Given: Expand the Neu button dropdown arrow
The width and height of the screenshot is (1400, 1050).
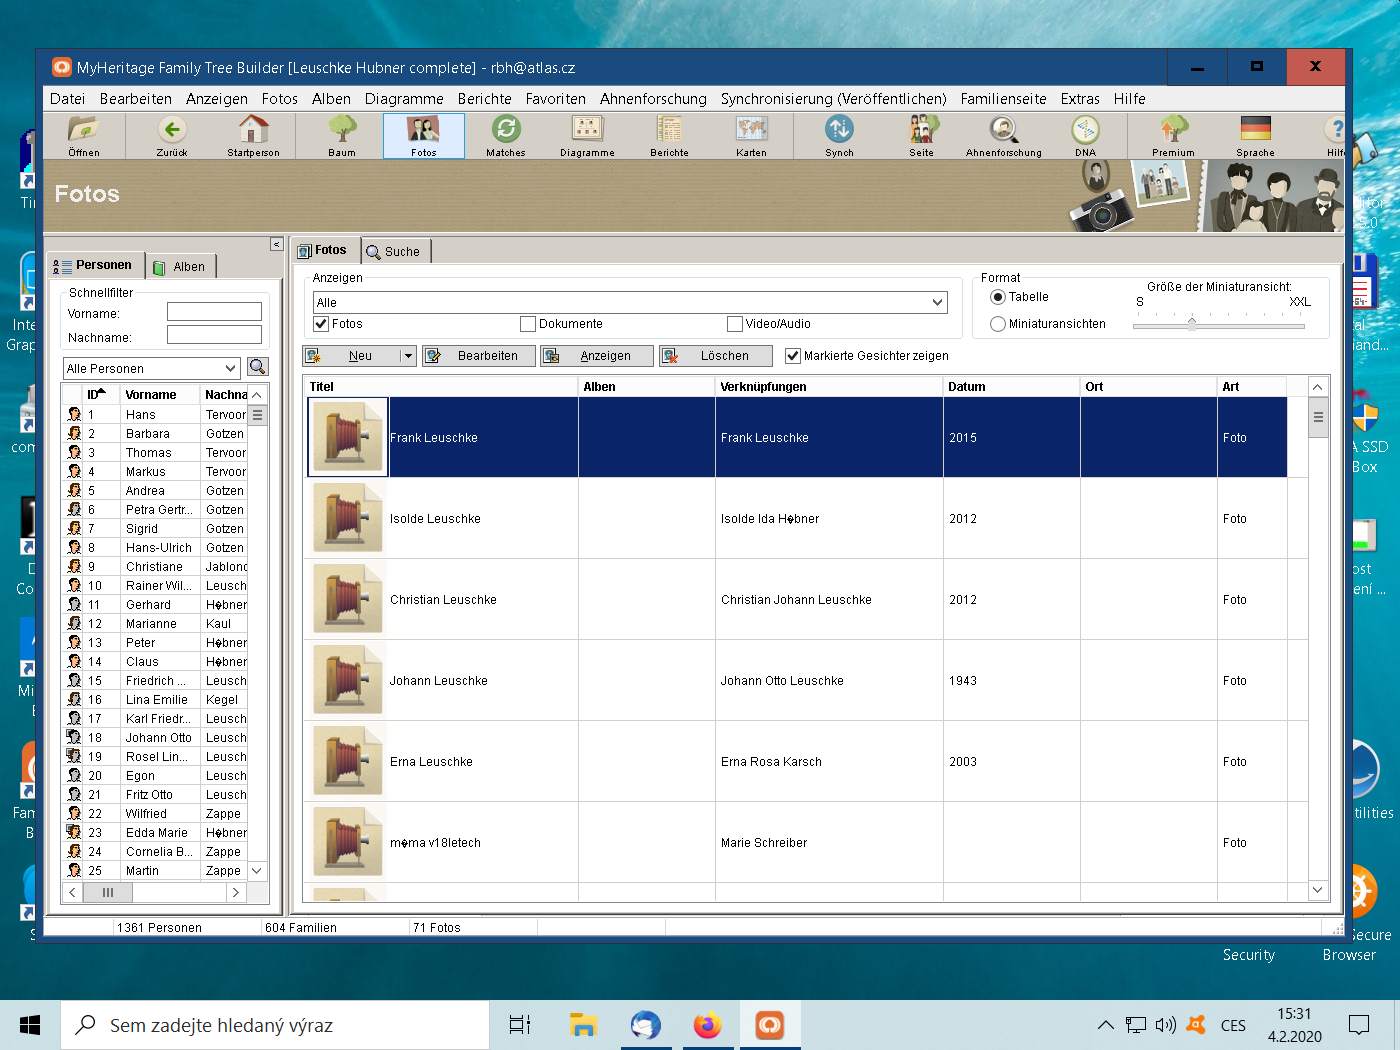Looking at the screenshot, I should 407,356.
